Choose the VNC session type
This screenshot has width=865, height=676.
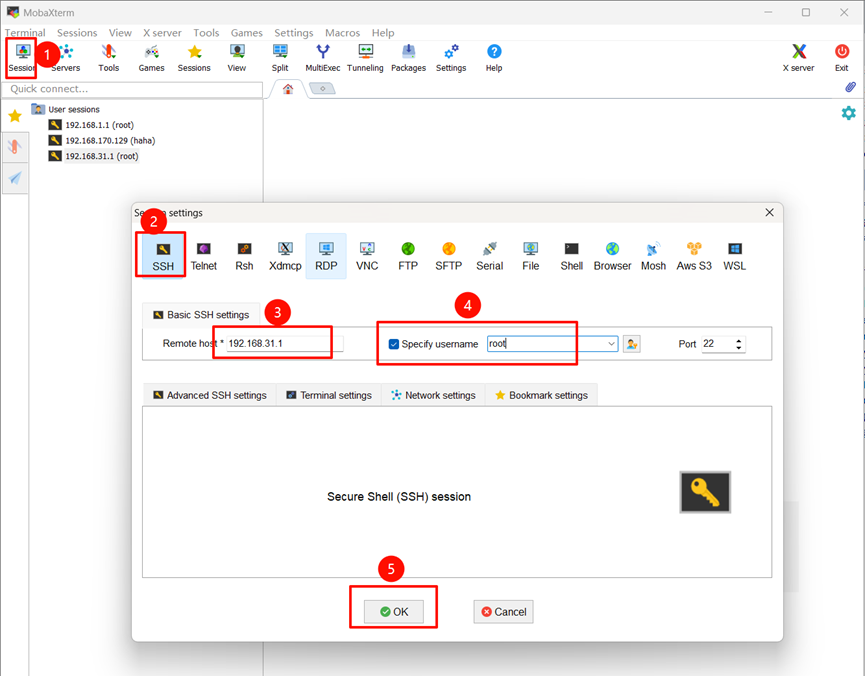(x=367, y=255)
